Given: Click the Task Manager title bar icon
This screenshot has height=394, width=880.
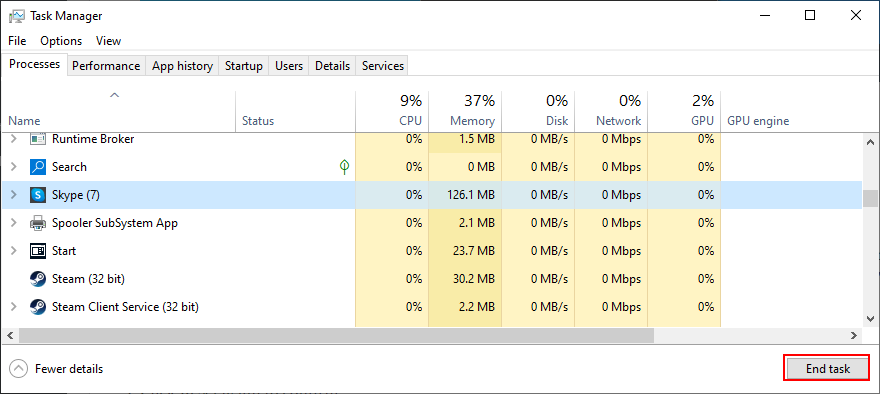Looking at the screenshot, I should point(17,16).
